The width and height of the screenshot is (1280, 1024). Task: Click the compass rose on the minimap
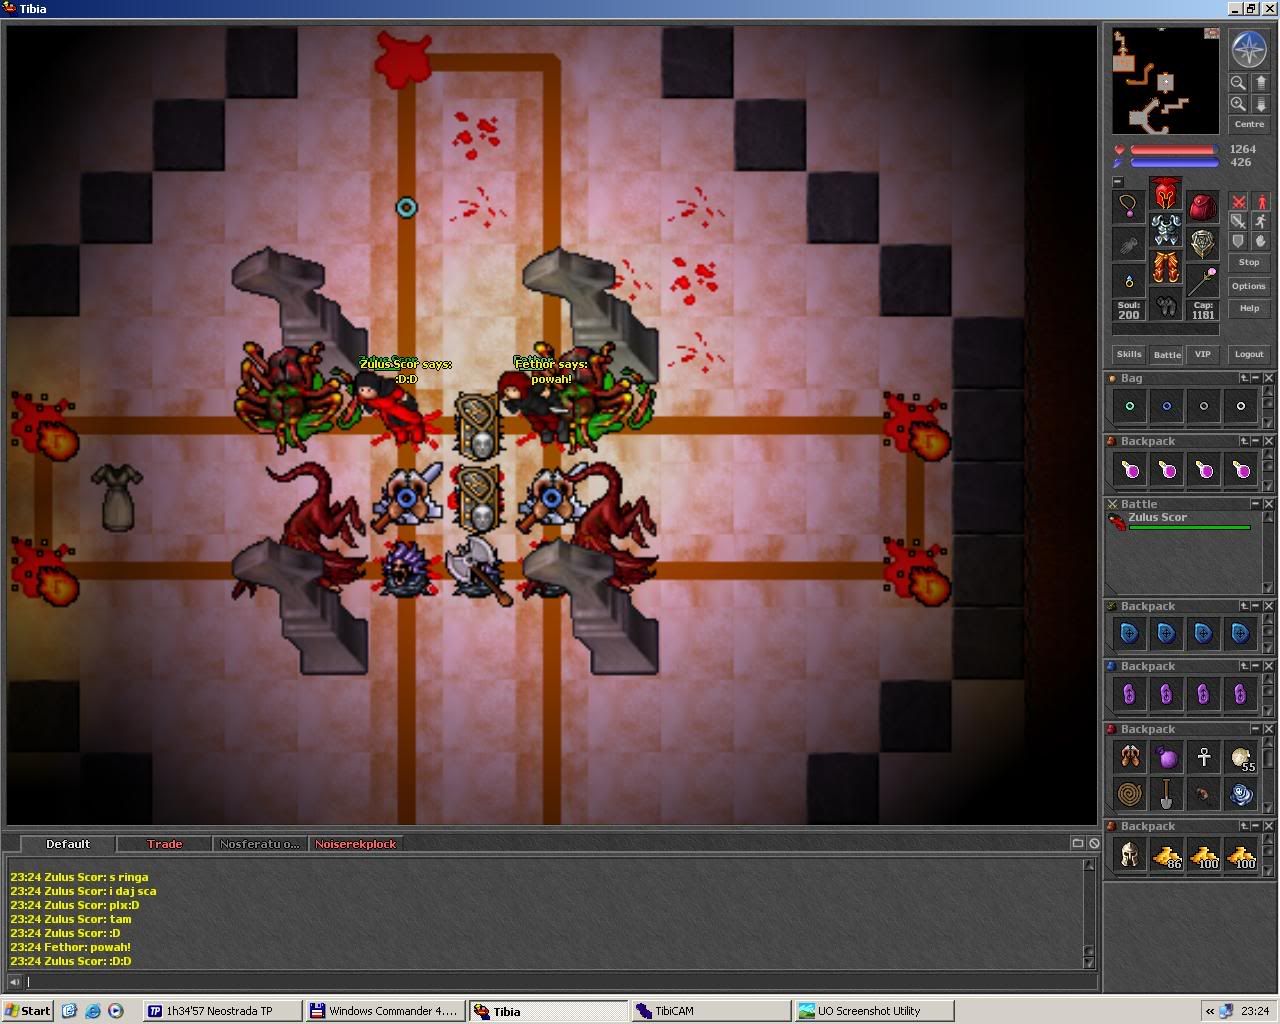click(x=1249, y=50)
